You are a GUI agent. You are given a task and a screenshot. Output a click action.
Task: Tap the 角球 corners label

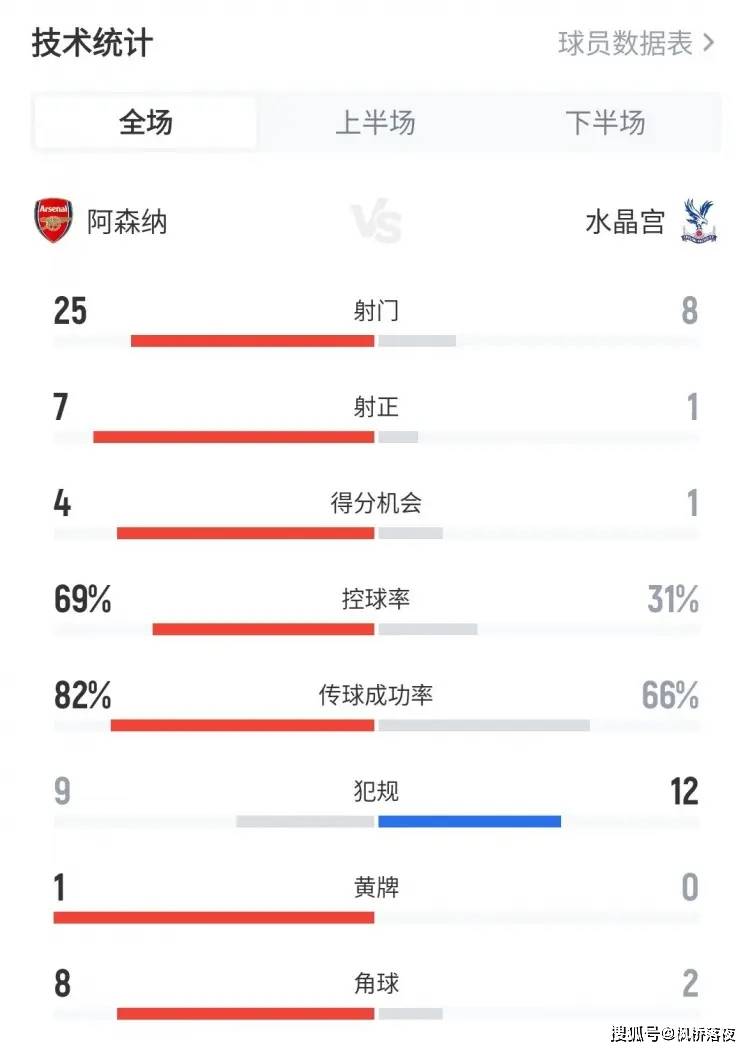[376, 984]
